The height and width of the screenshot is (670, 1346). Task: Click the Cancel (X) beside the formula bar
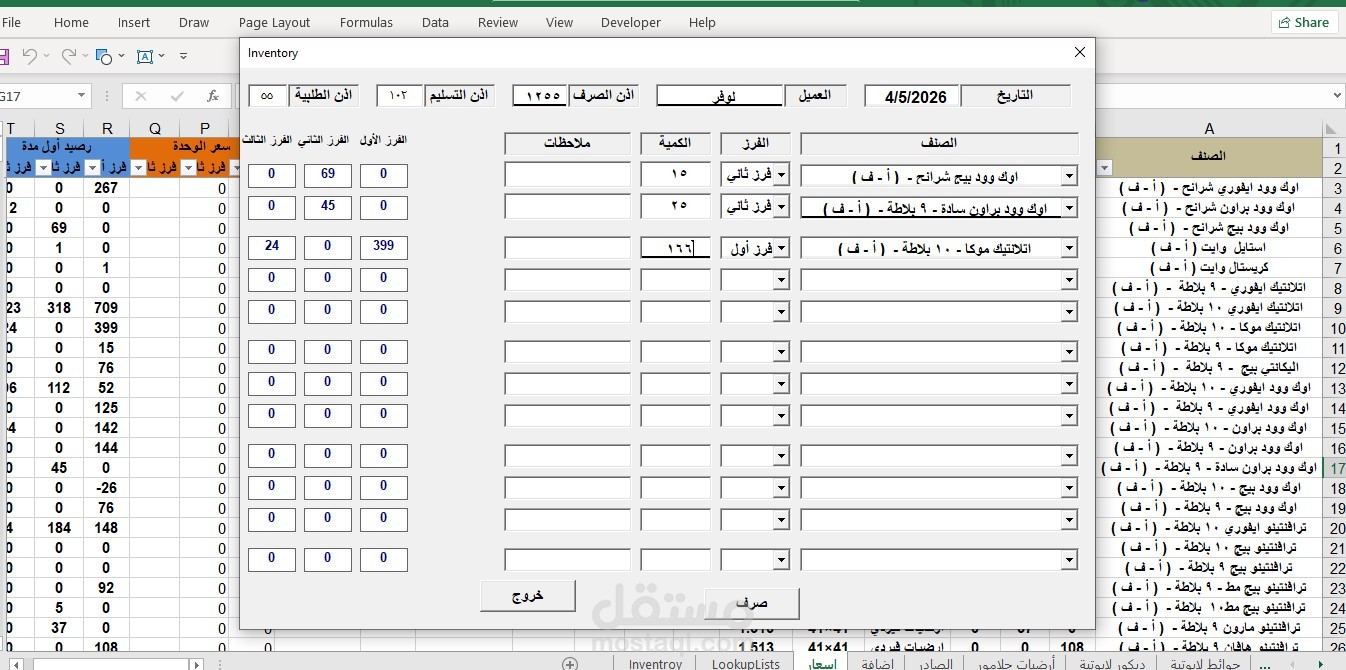(141, 96)
